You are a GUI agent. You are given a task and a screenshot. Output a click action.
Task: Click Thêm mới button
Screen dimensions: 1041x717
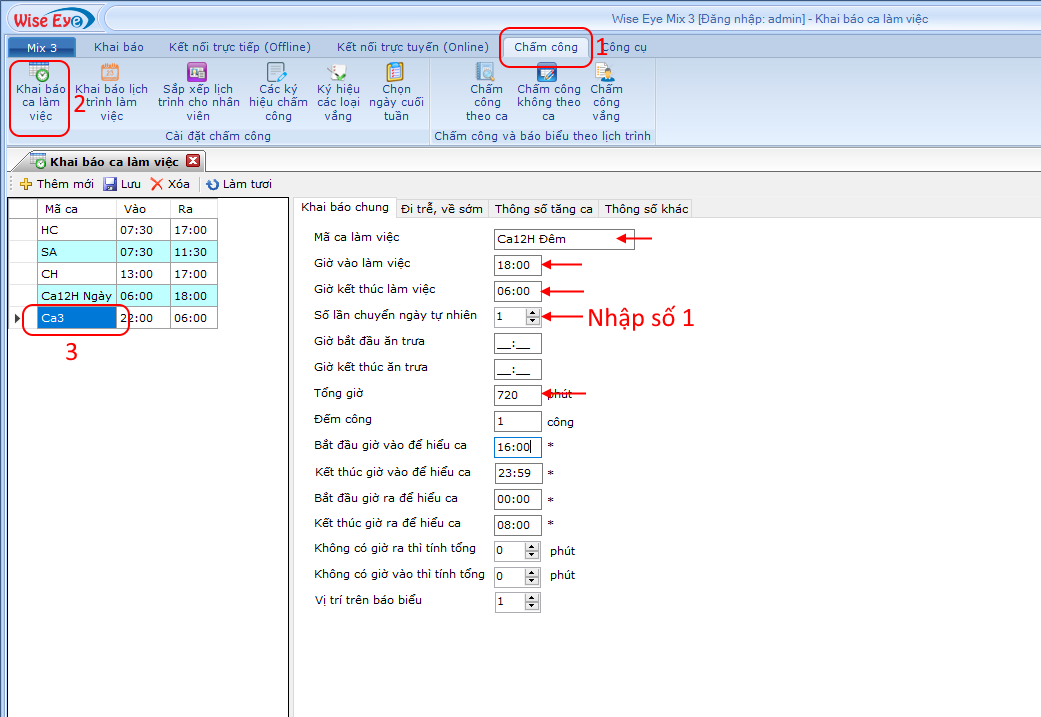[56, 184]
